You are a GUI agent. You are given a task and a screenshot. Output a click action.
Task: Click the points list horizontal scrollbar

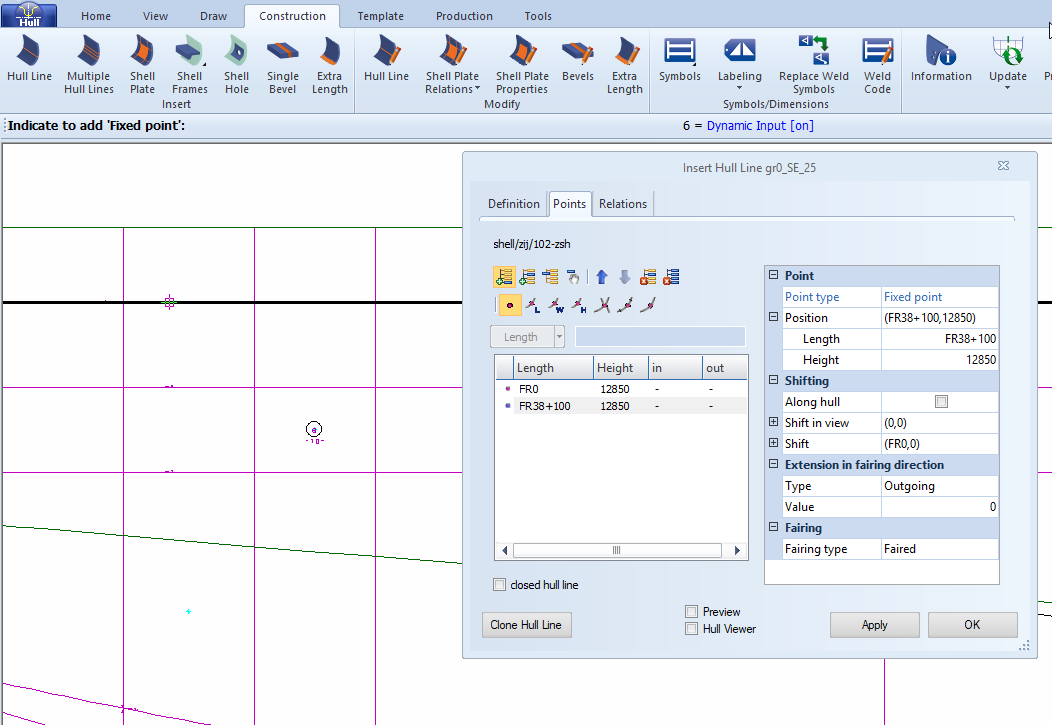point(616,550)
